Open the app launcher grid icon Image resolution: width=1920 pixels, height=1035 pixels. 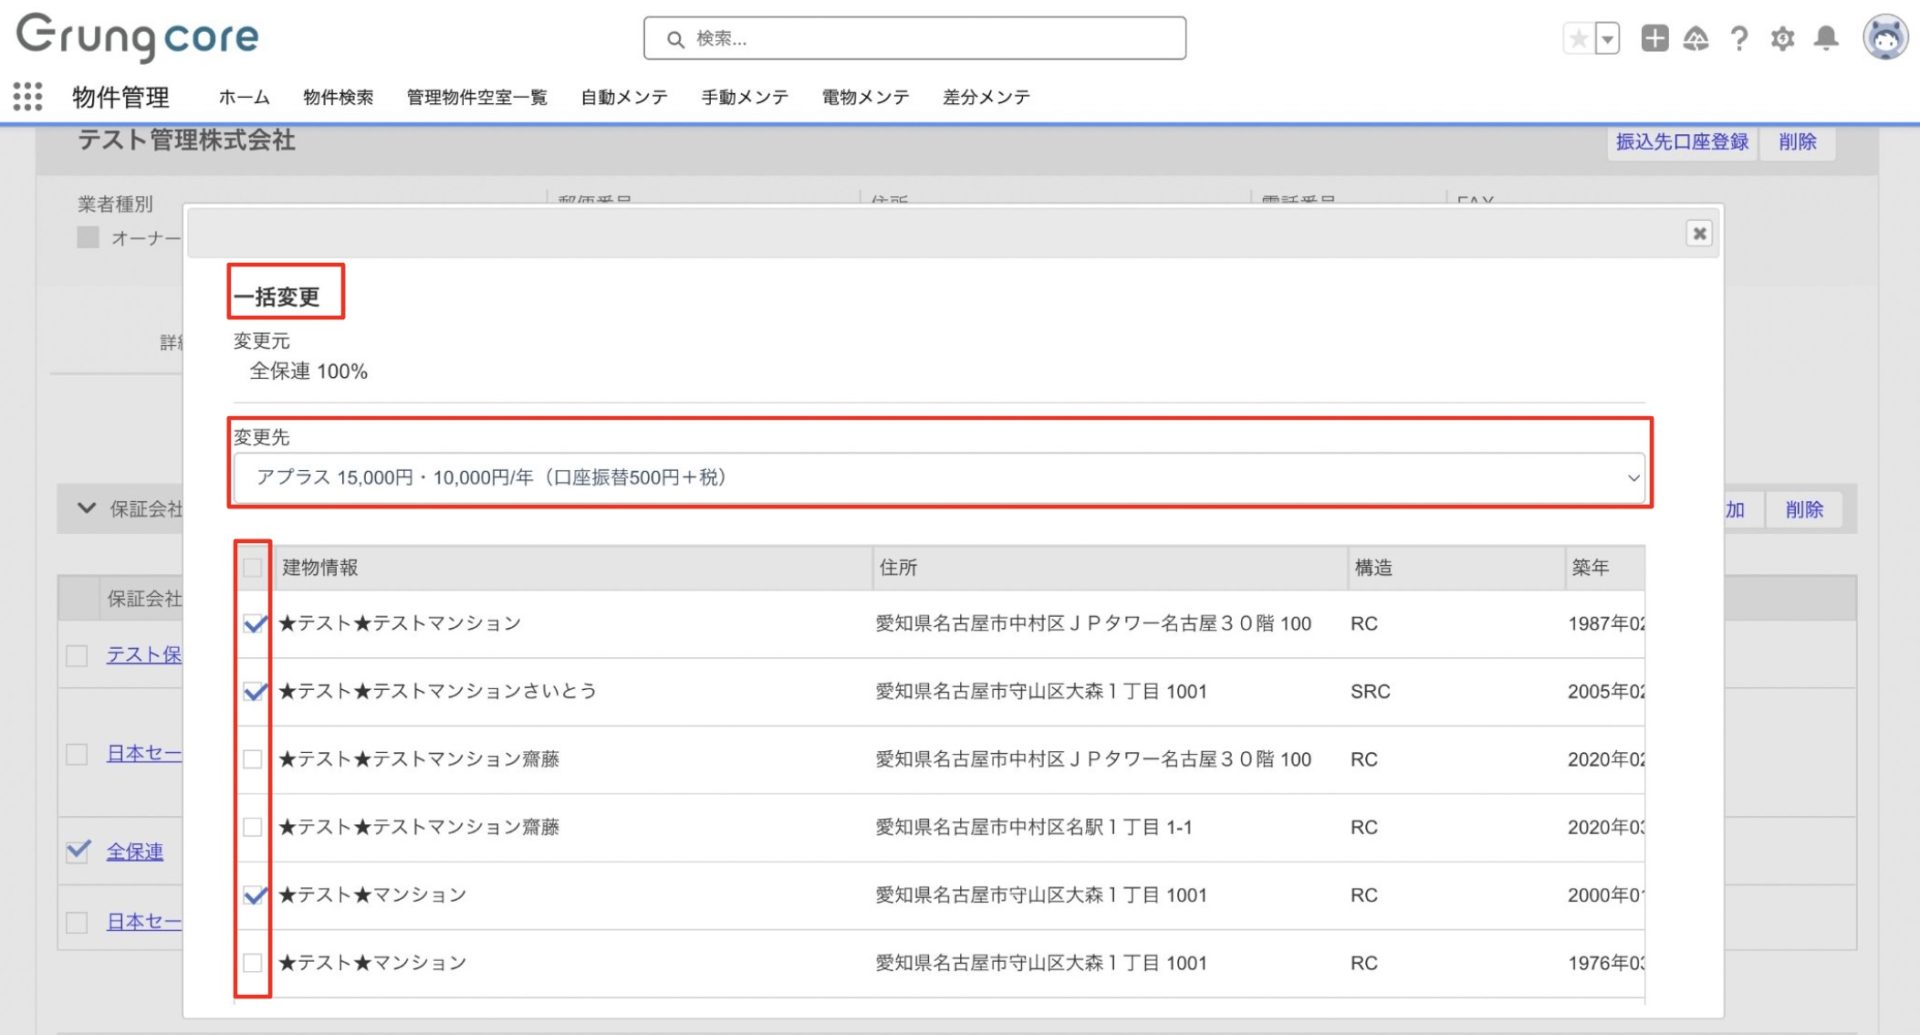tap(28, 97)
